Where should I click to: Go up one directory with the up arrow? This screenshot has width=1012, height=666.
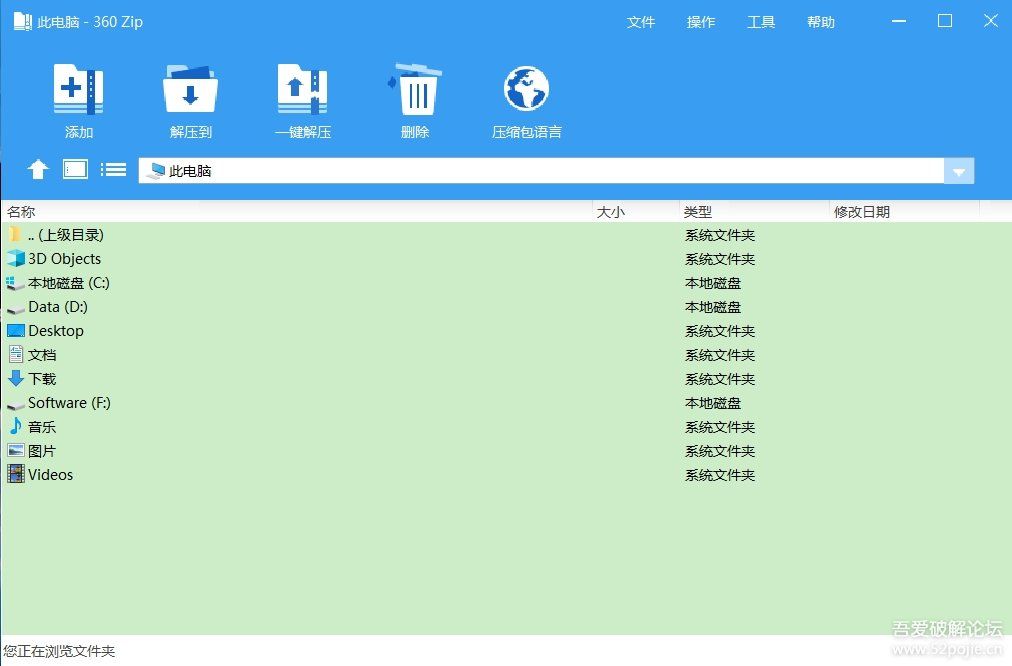38,170
